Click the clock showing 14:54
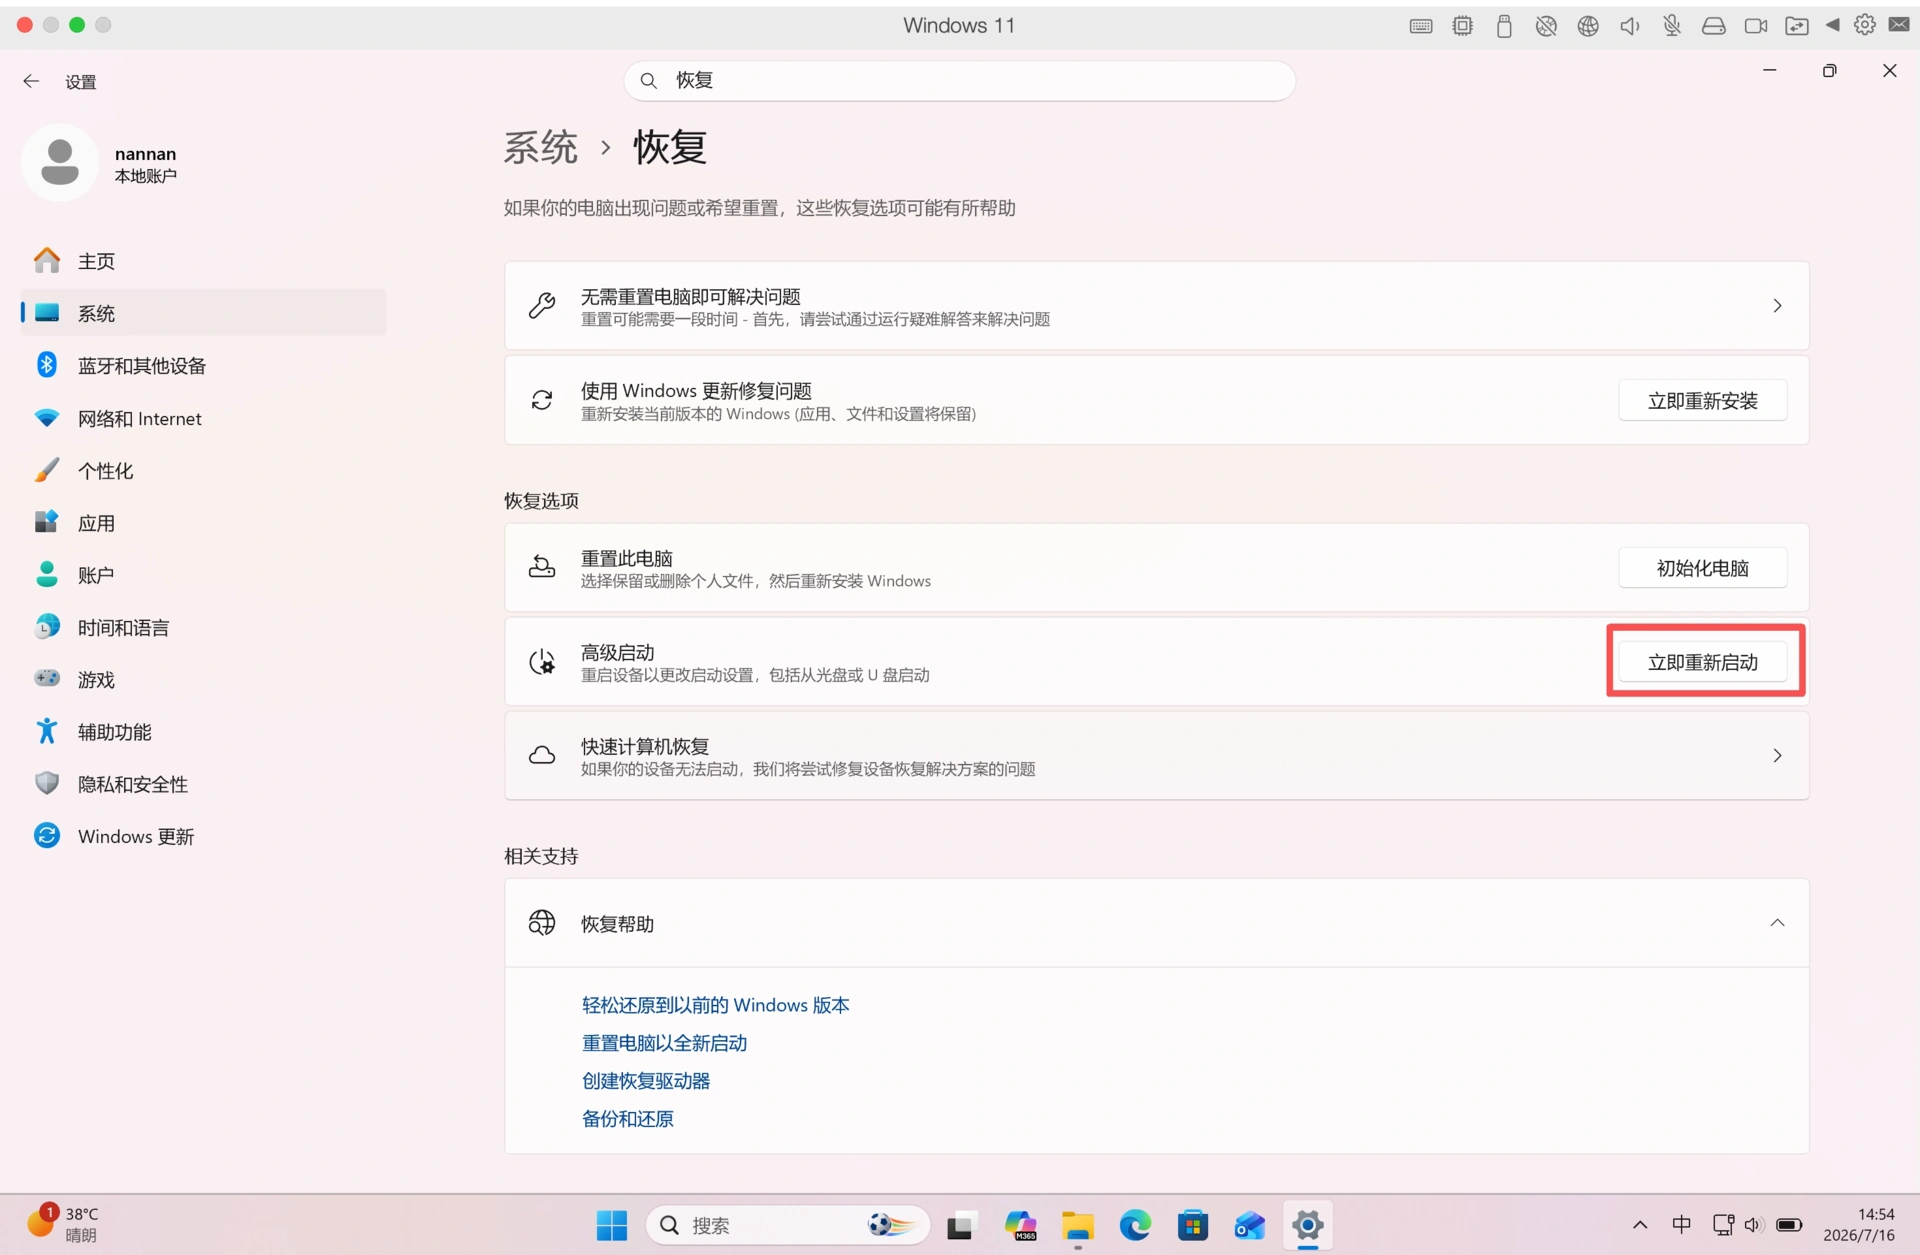The image size is (1920, 1255). (1858, 1225)
